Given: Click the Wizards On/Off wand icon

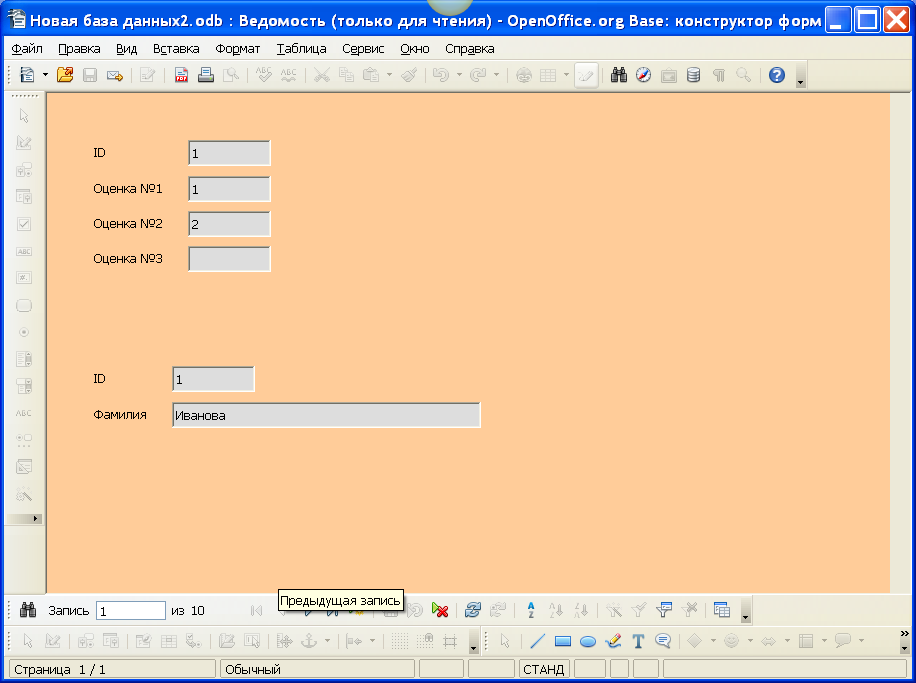Looking at the screenshot, I should (24, 495).
